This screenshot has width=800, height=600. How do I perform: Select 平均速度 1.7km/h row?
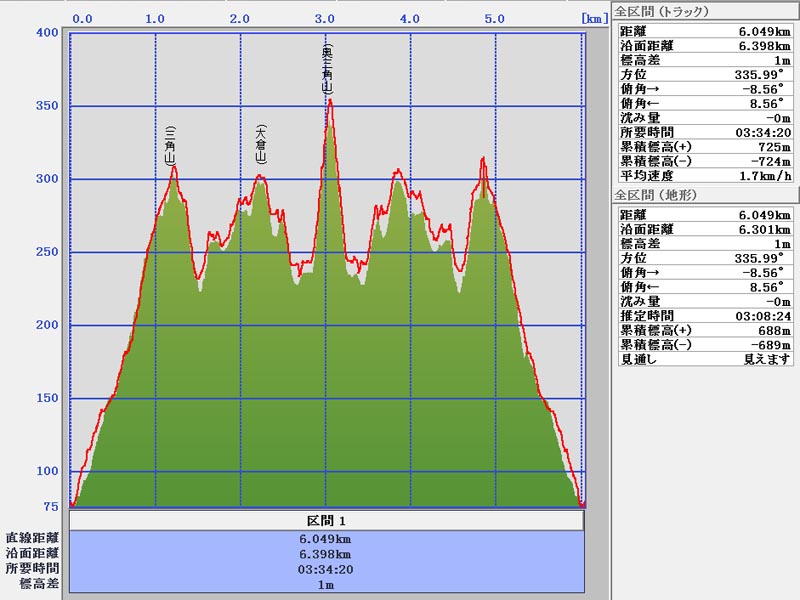click(704, 175)
